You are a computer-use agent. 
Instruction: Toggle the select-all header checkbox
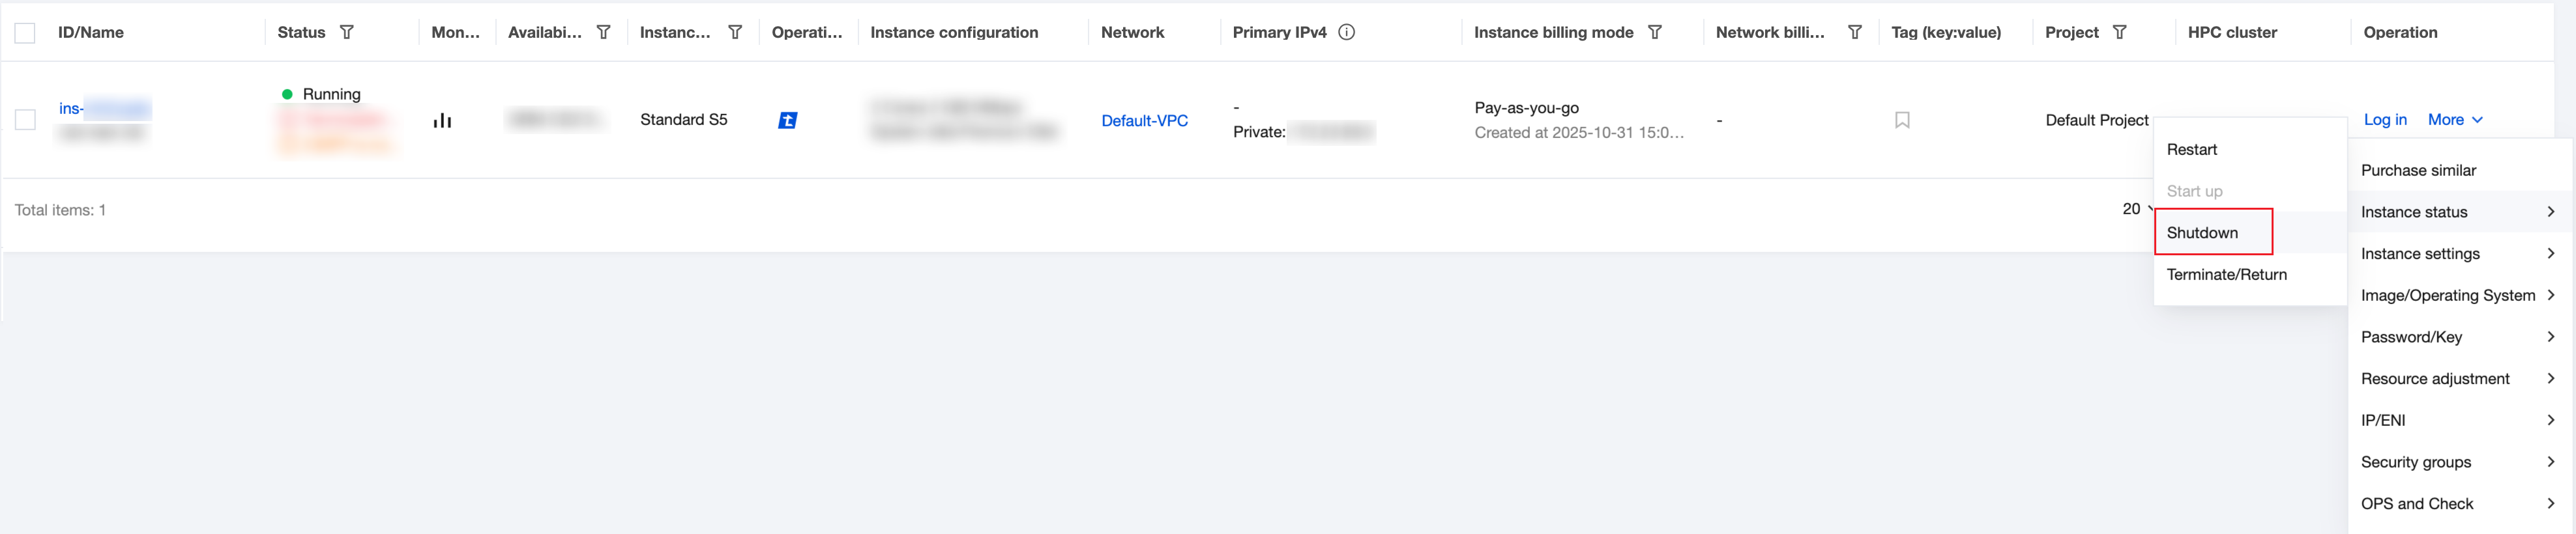click(25, 33)
